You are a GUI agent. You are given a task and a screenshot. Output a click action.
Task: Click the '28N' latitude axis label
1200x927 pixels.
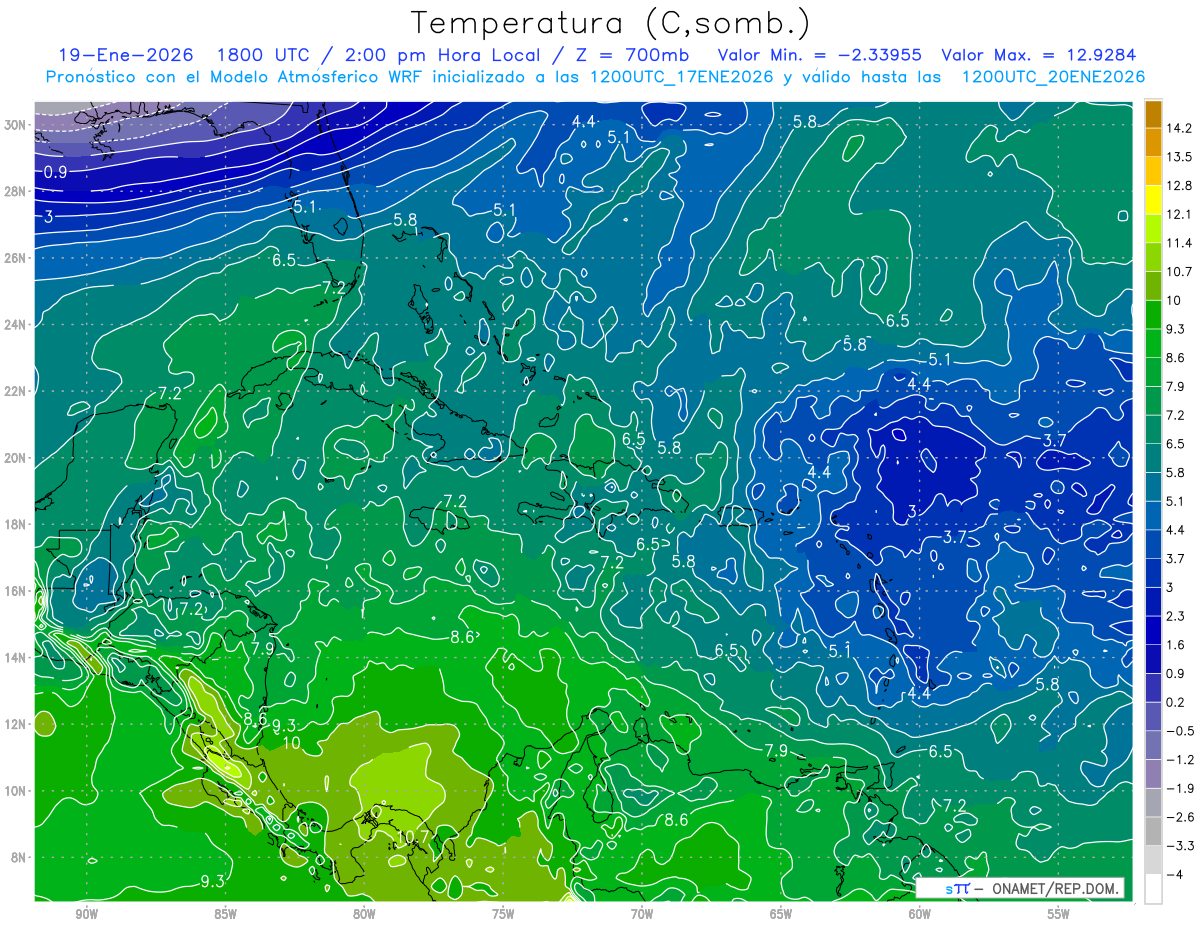[15, 191]
